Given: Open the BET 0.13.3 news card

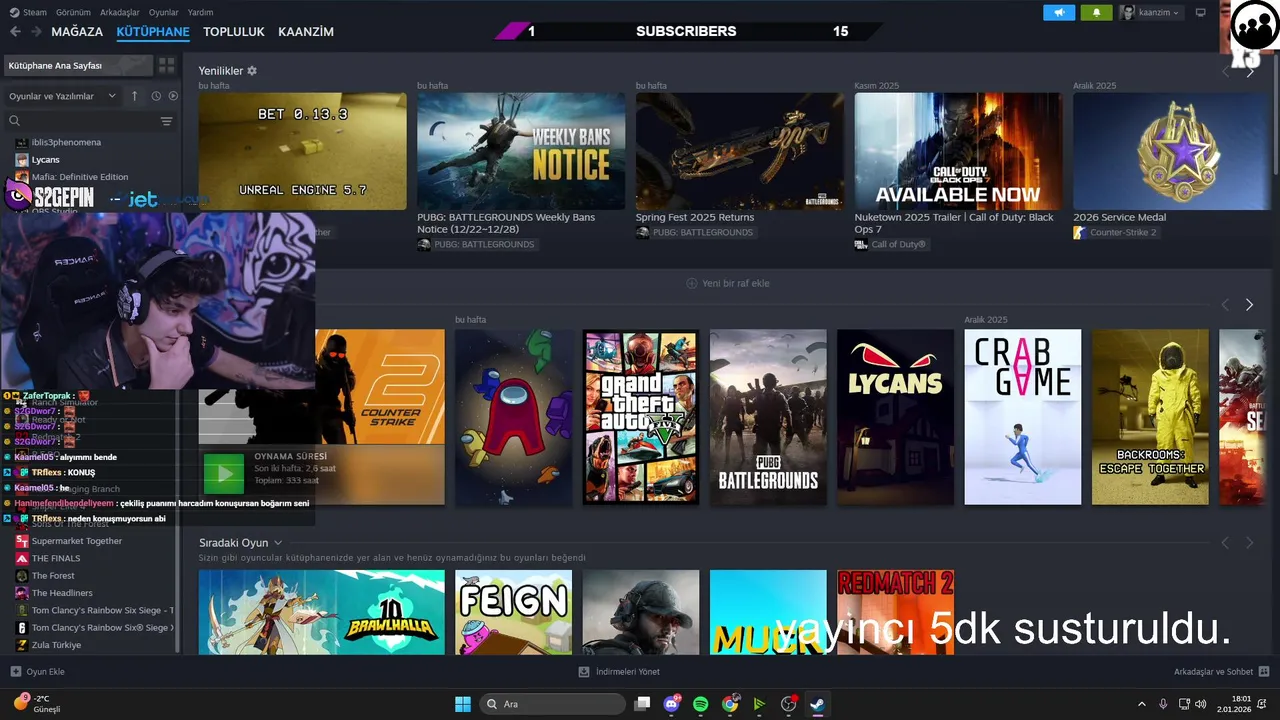Looking at the screenshot, I should [x=302, y=151].
